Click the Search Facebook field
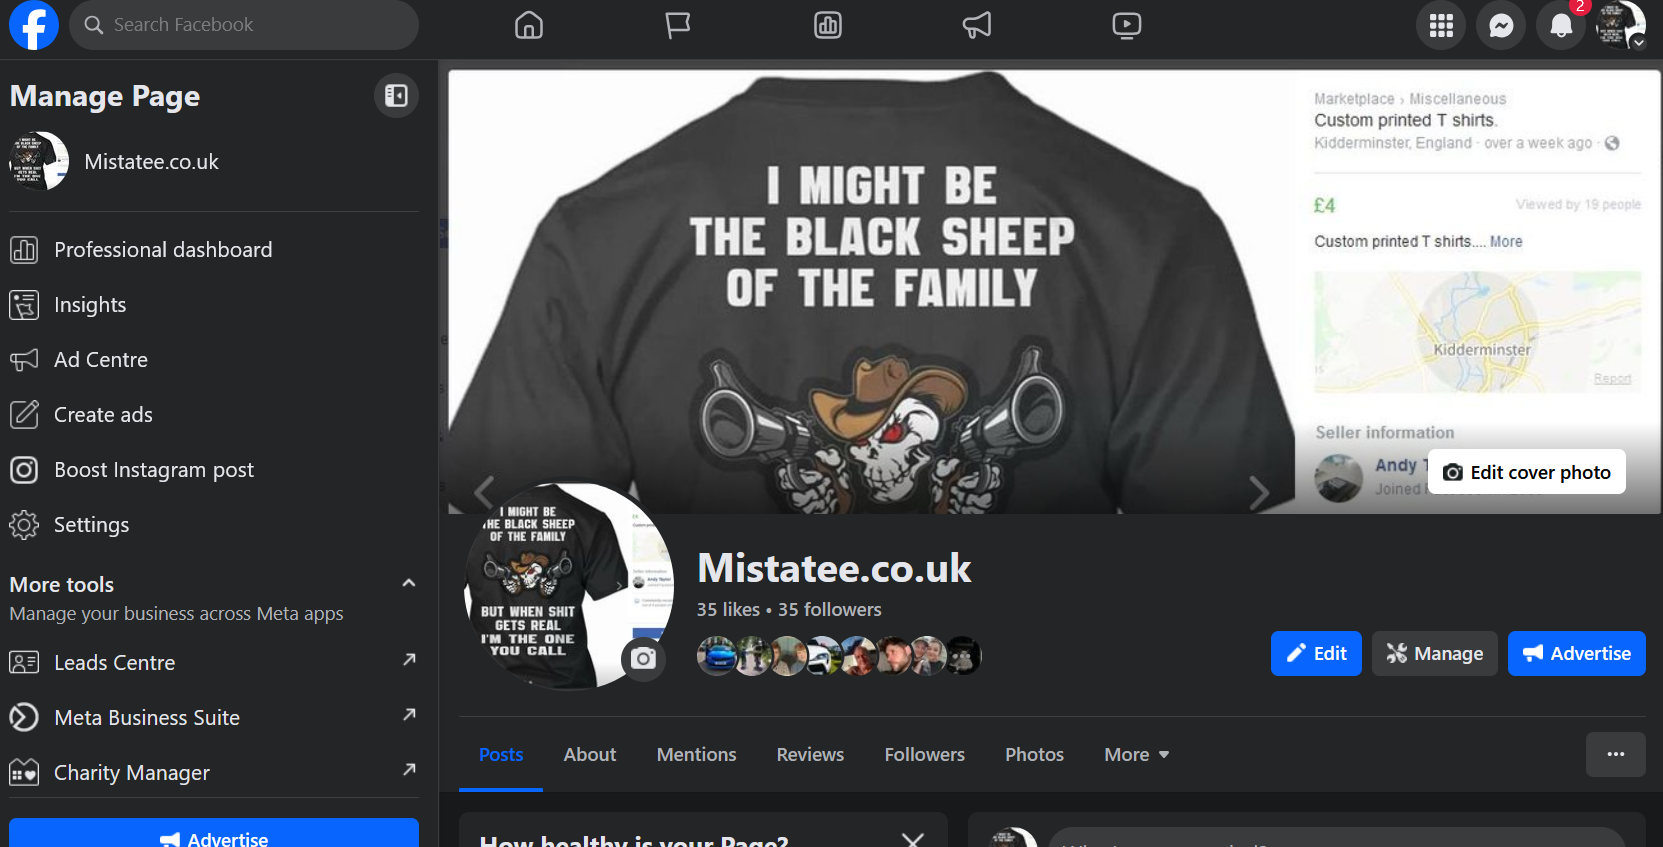Image resolution: width=1663 pixels, height=847 pixels. [244, 25]
